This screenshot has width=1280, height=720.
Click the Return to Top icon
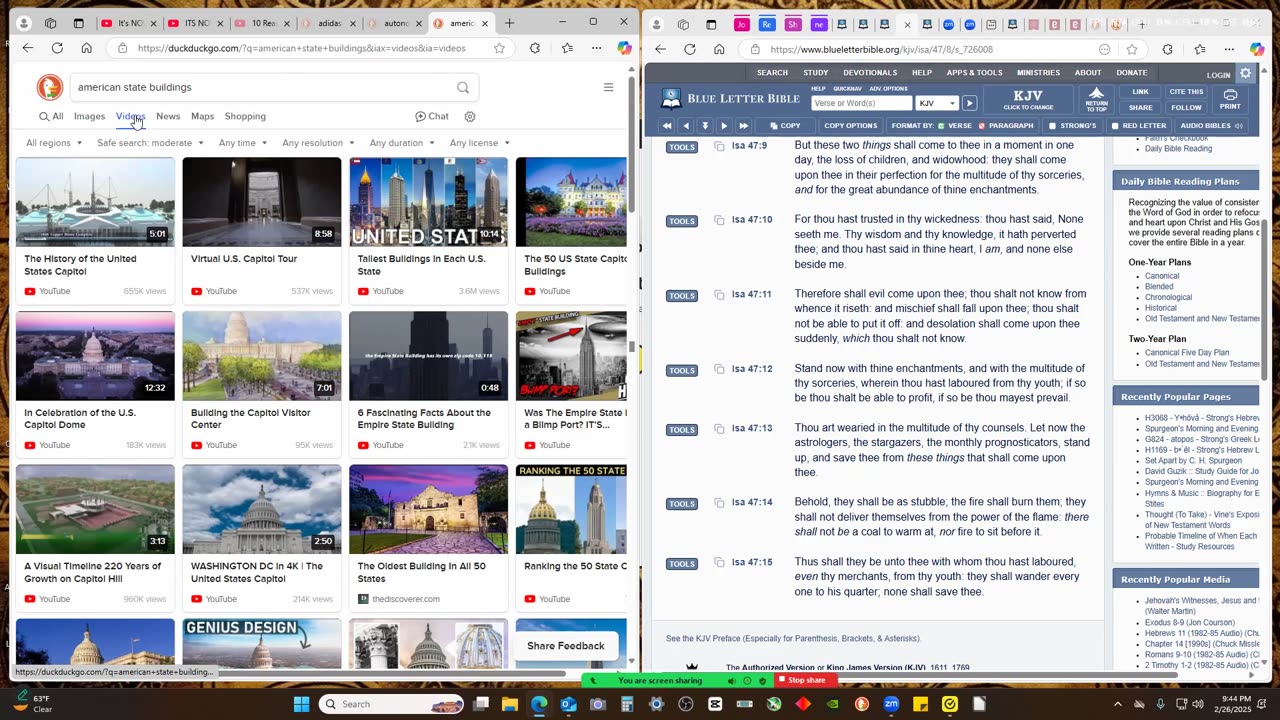pyautogui.click(x=1096, y=99)
